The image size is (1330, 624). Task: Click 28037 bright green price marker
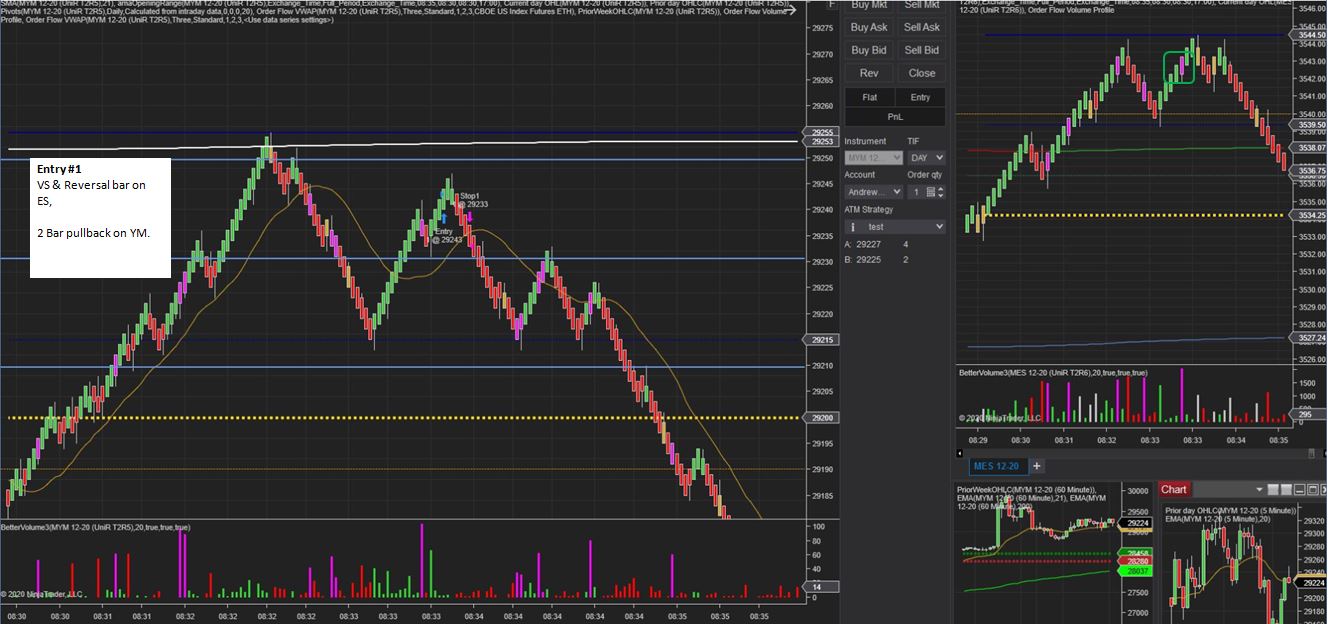pos(1137,571)
